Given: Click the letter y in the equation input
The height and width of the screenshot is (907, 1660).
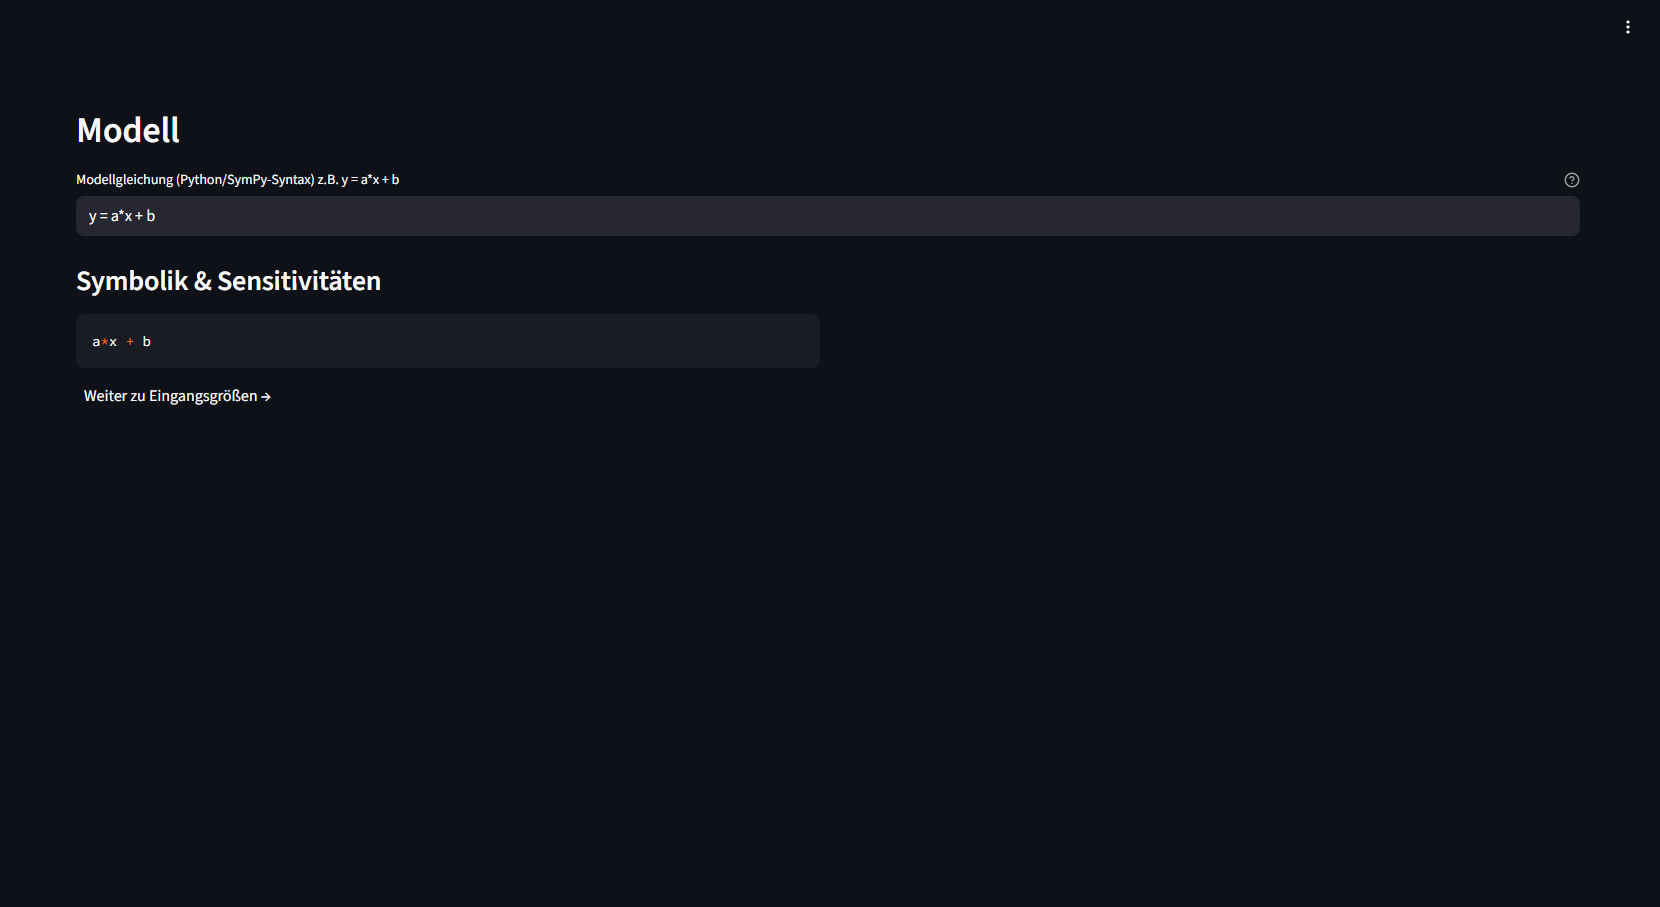Looking at the screenshot, I should point(92,216).
